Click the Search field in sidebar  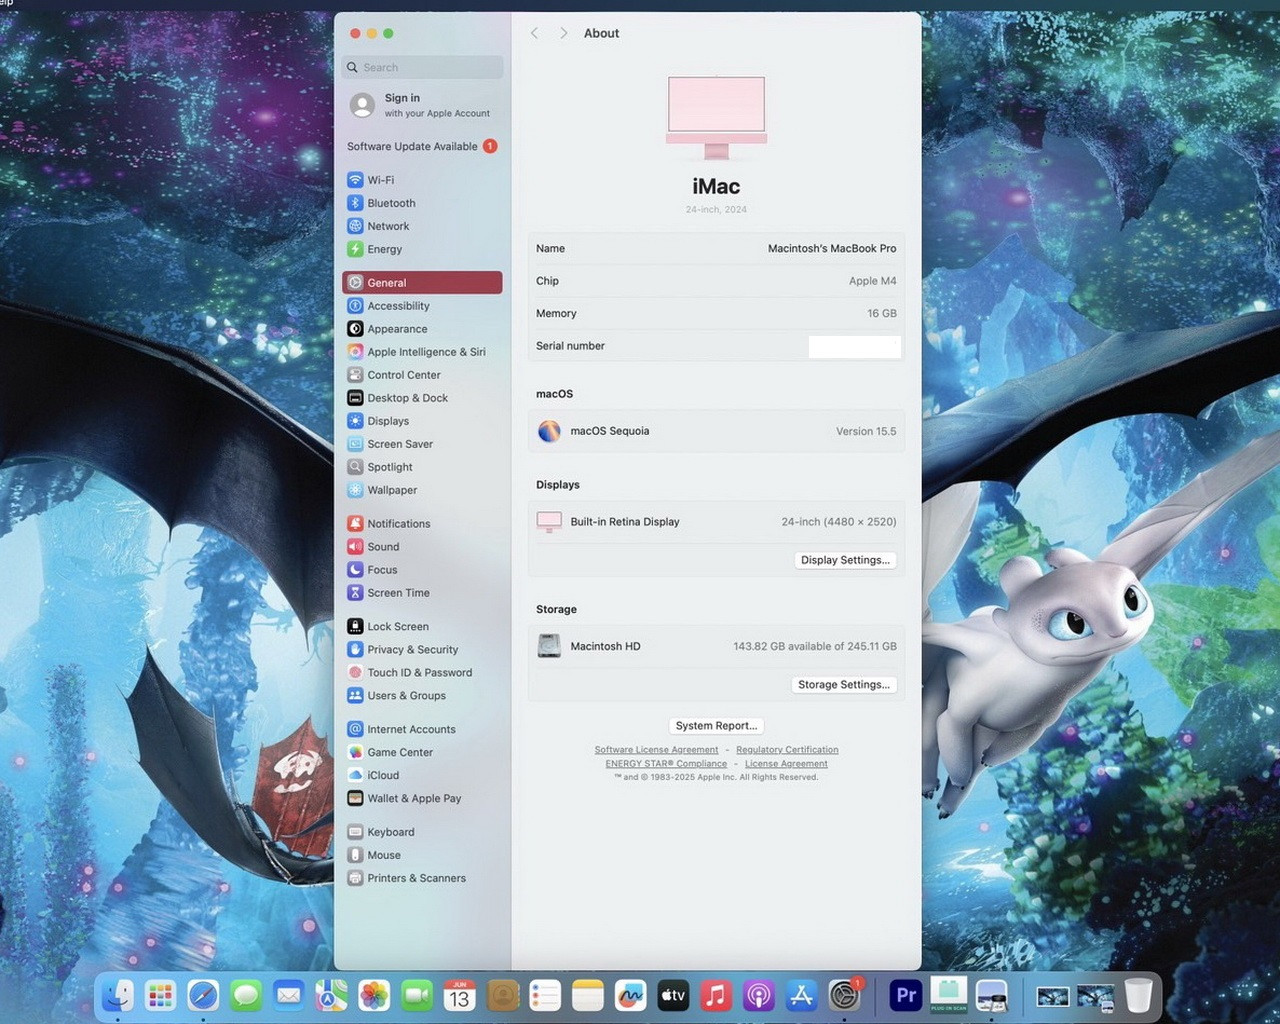pos(422,67)
